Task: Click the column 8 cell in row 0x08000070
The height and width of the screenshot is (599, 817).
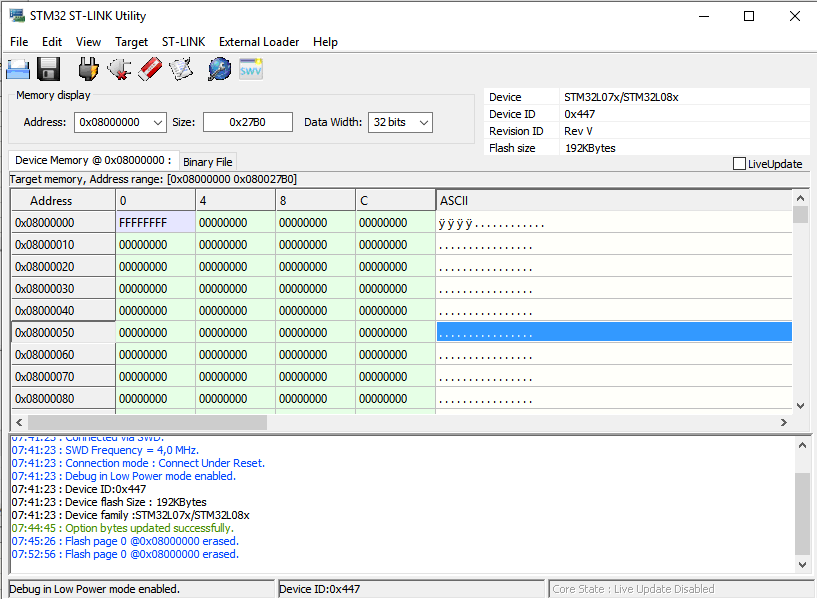Action: [315, 377]
